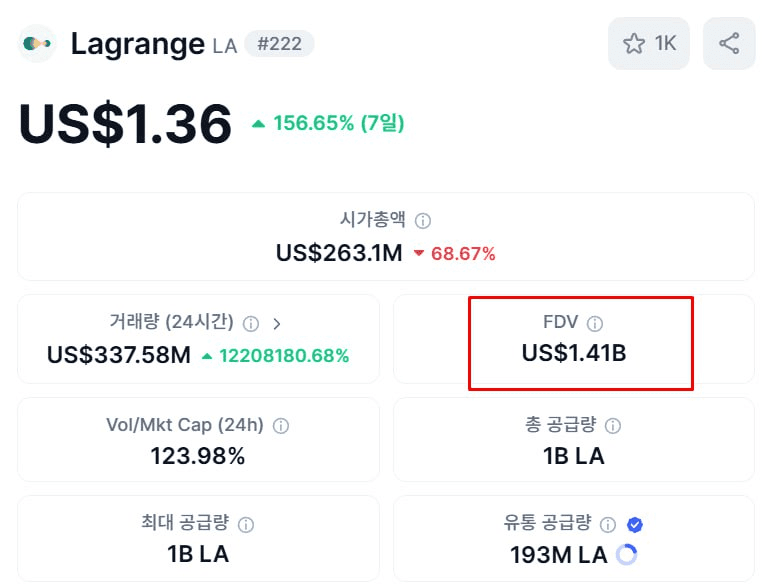Image resolution: width=769 pixels, height=588 pixels.
Task: Click info icon next to Vol/Mkt Cap (24h)
Action: point(281,426)
